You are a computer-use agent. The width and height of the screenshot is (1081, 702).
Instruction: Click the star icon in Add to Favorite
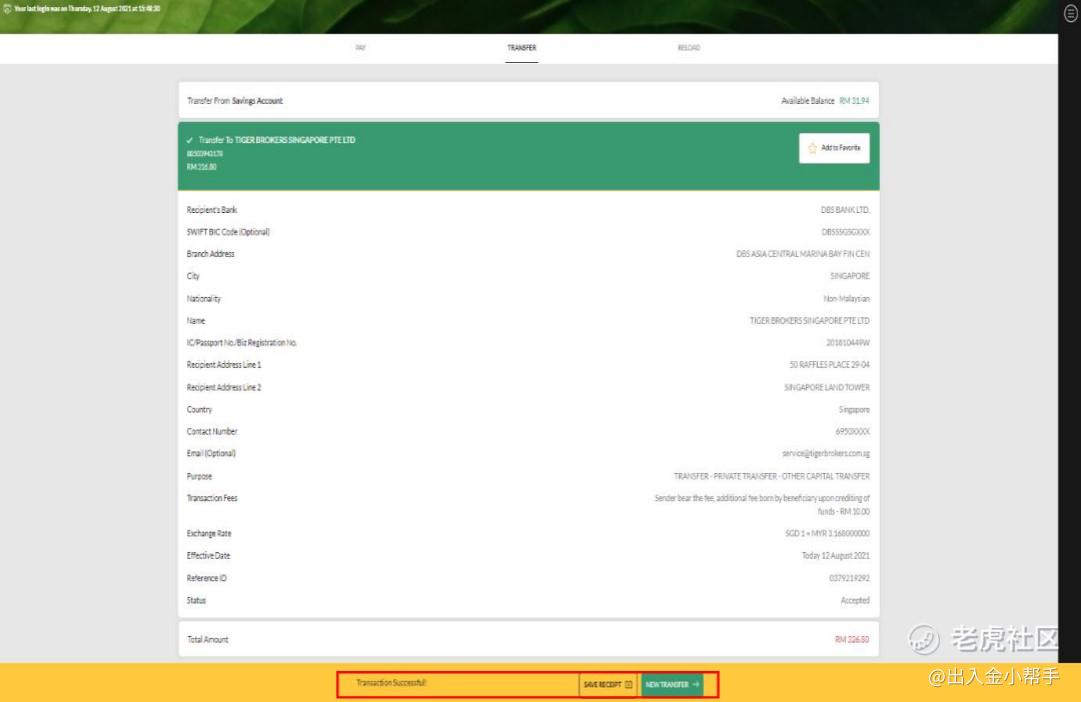click(x=812, y=148)
